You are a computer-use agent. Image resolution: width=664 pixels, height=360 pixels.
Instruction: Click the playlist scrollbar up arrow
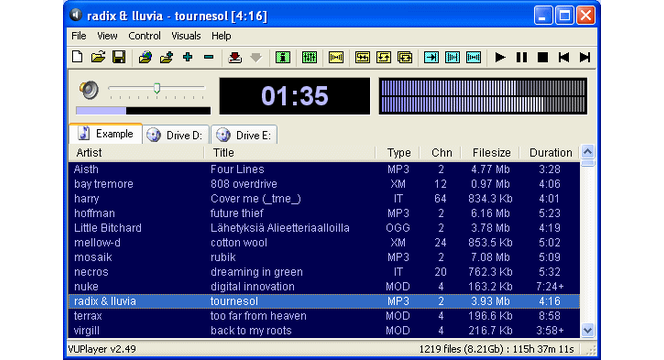coord(588,151)
